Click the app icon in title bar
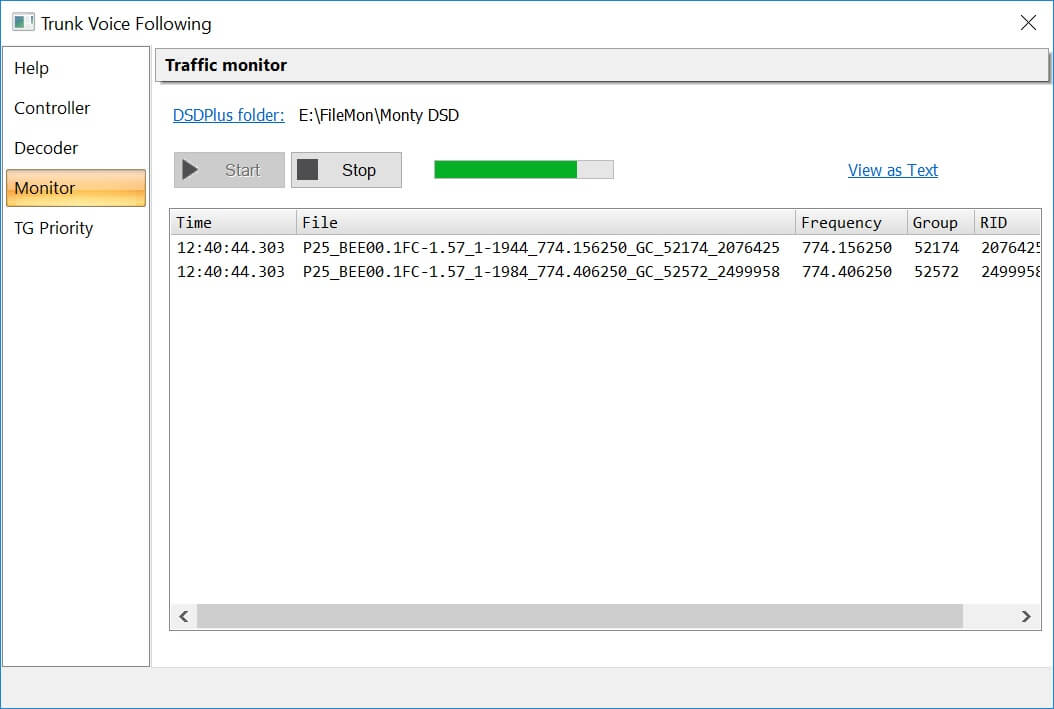 (x=23, y=22)
